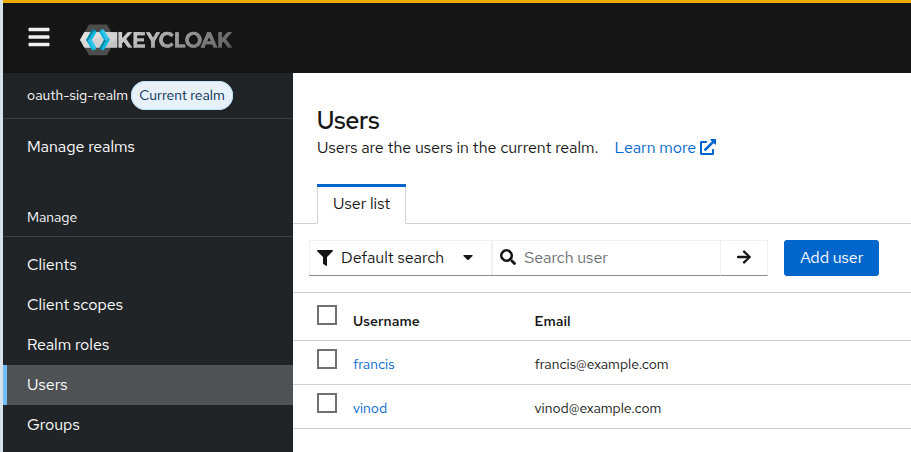
Task: Click the Users page heading
Action: click(348, 120)
